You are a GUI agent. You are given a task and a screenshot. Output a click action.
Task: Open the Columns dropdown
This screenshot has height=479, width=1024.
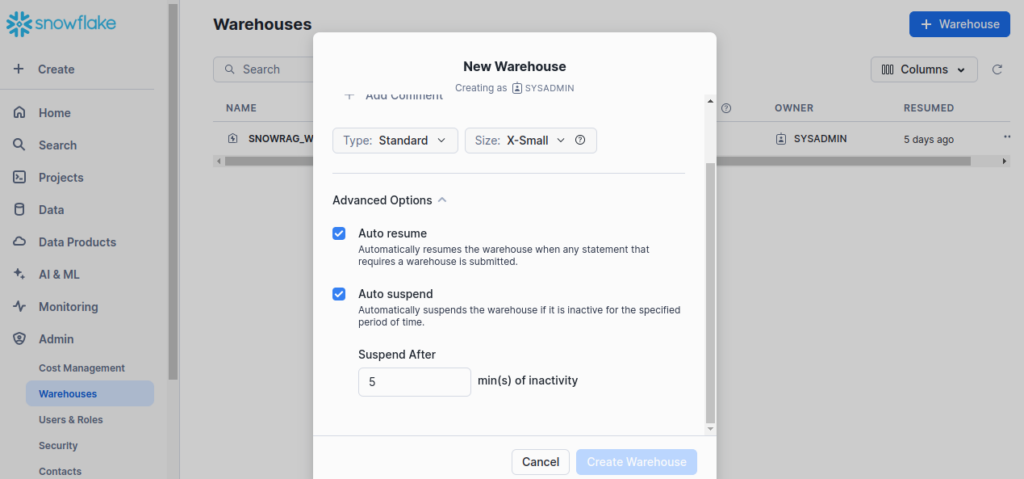pos(924,70)
